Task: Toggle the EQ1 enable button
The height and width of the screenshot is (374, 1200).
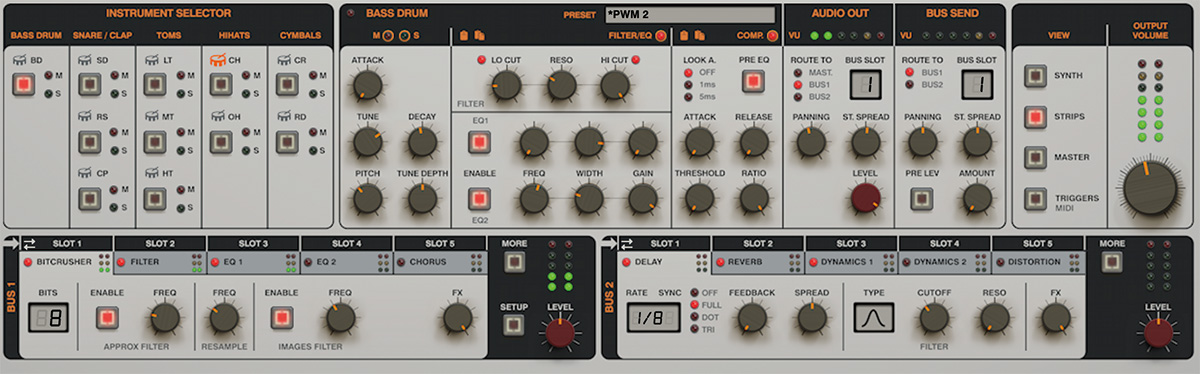Action: click(x=480, y=143)
